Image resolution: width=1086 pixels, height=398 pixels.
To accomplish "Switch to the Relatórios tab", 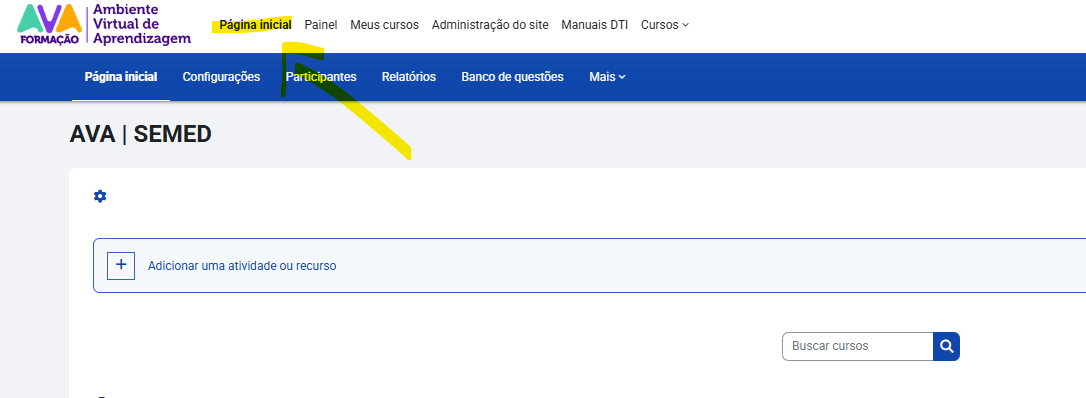I will 409,77.
